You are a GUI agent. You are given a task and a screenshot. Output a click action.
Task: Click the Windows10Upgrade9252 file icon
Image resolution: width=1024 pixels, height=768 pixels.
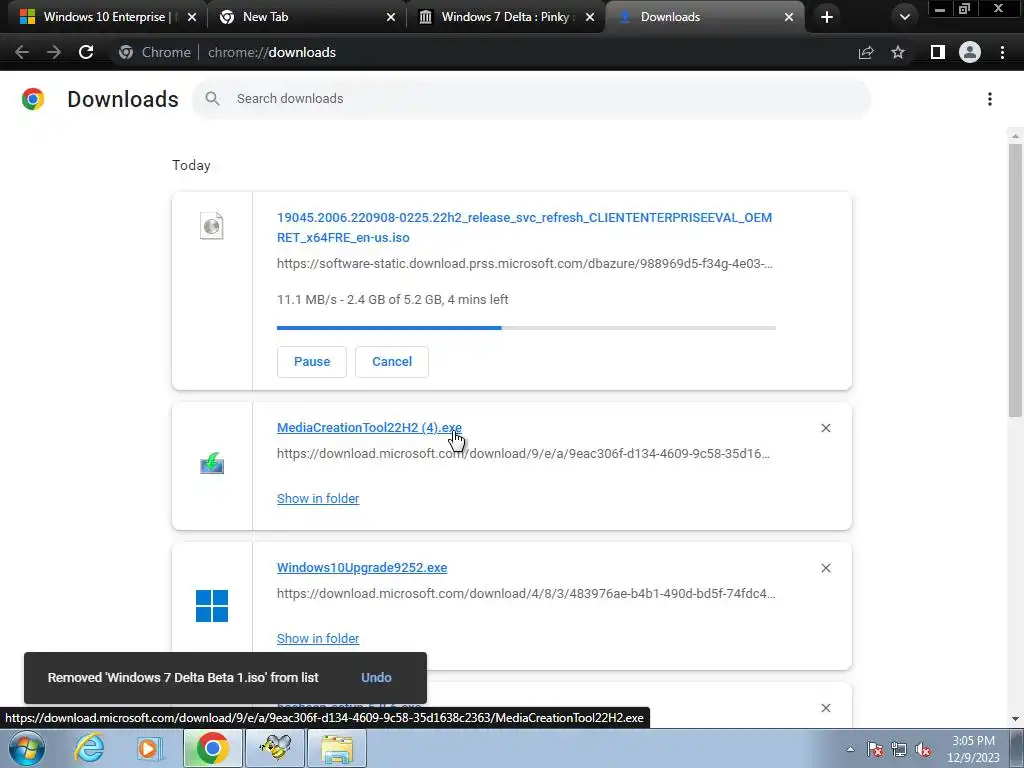(x=212, y=605)
